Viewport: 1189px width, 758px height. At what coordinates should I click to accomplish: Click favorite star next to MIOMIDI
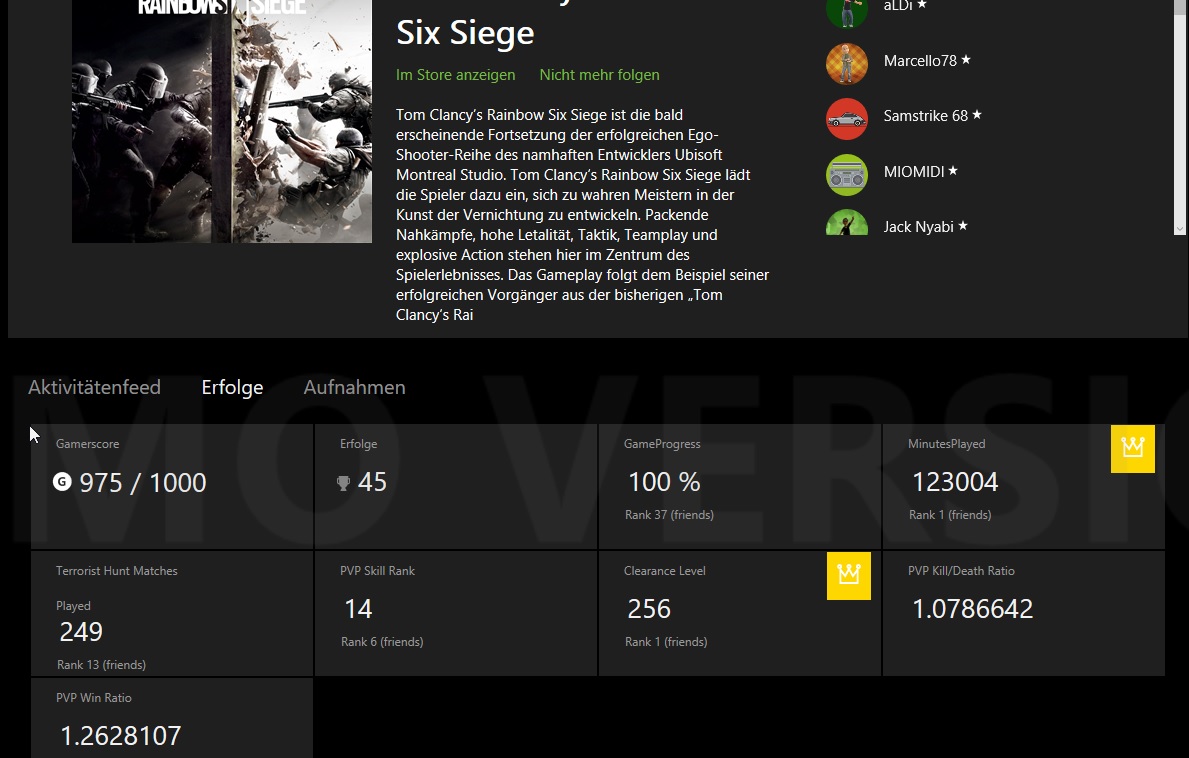click(x=953, y=171)
